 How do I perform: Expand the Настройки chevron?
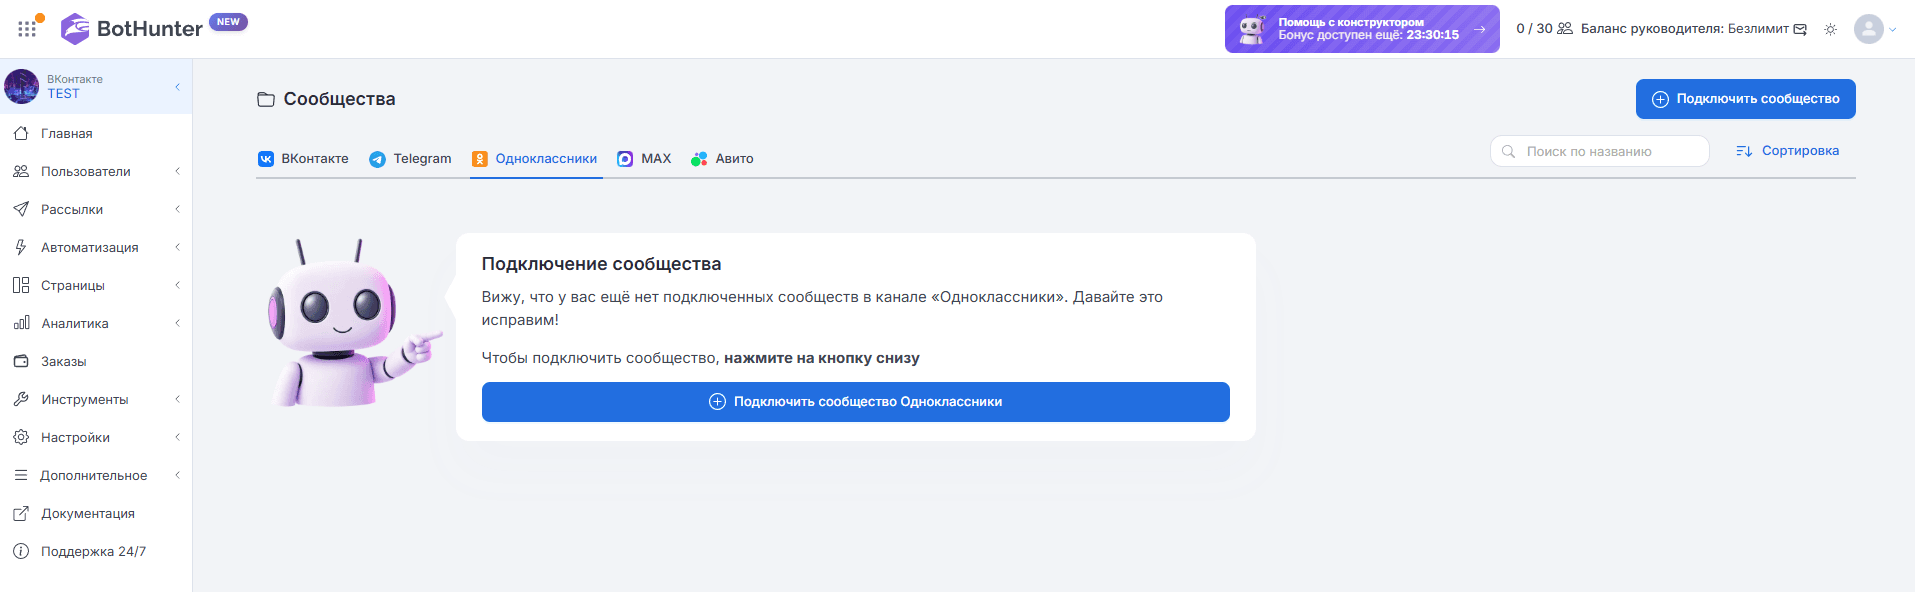[178, 437]
